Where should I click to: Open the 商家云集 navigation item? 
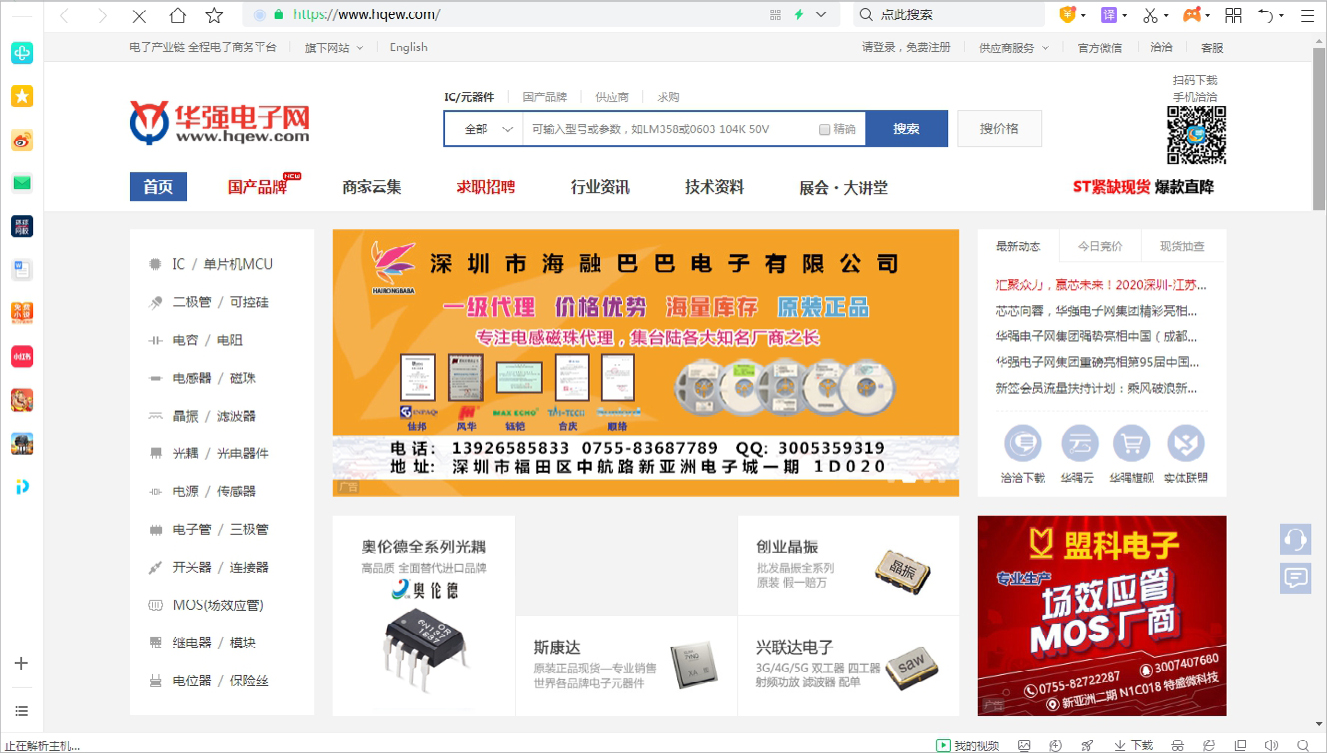pos(372,187)
